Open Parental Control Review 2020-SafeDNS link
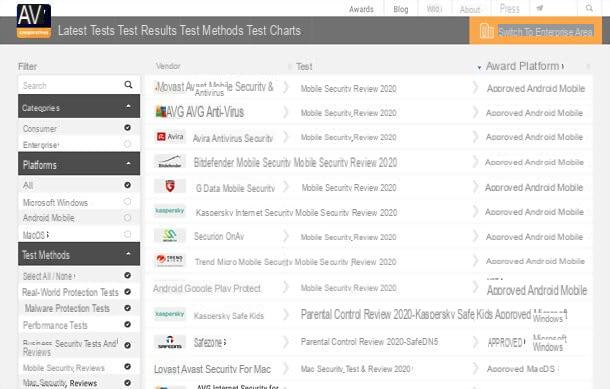This screenshot has width=610, height=389. (x=369, y=342)
